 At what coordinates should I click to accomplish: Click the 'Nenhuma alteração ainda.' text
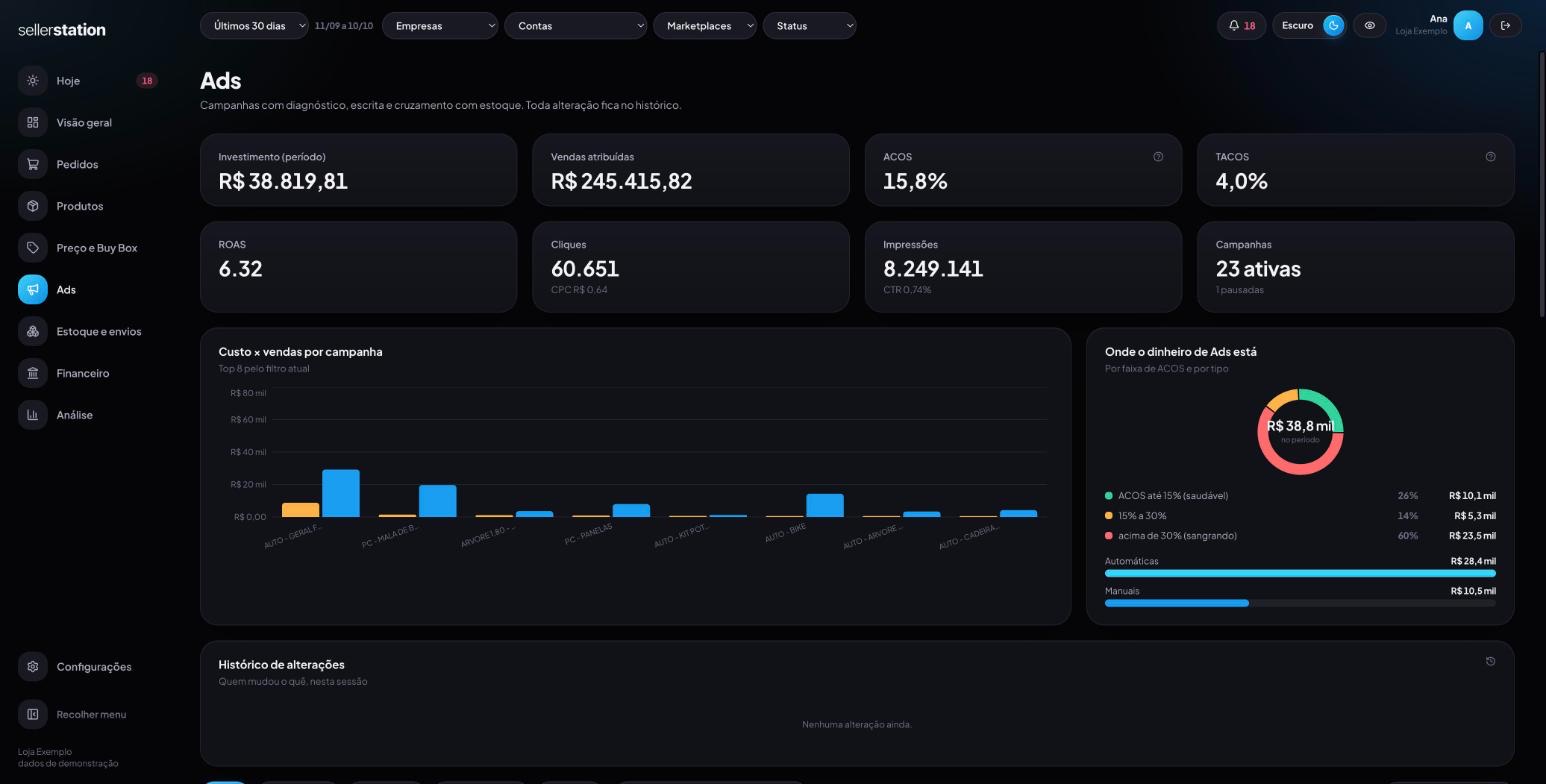857,724
